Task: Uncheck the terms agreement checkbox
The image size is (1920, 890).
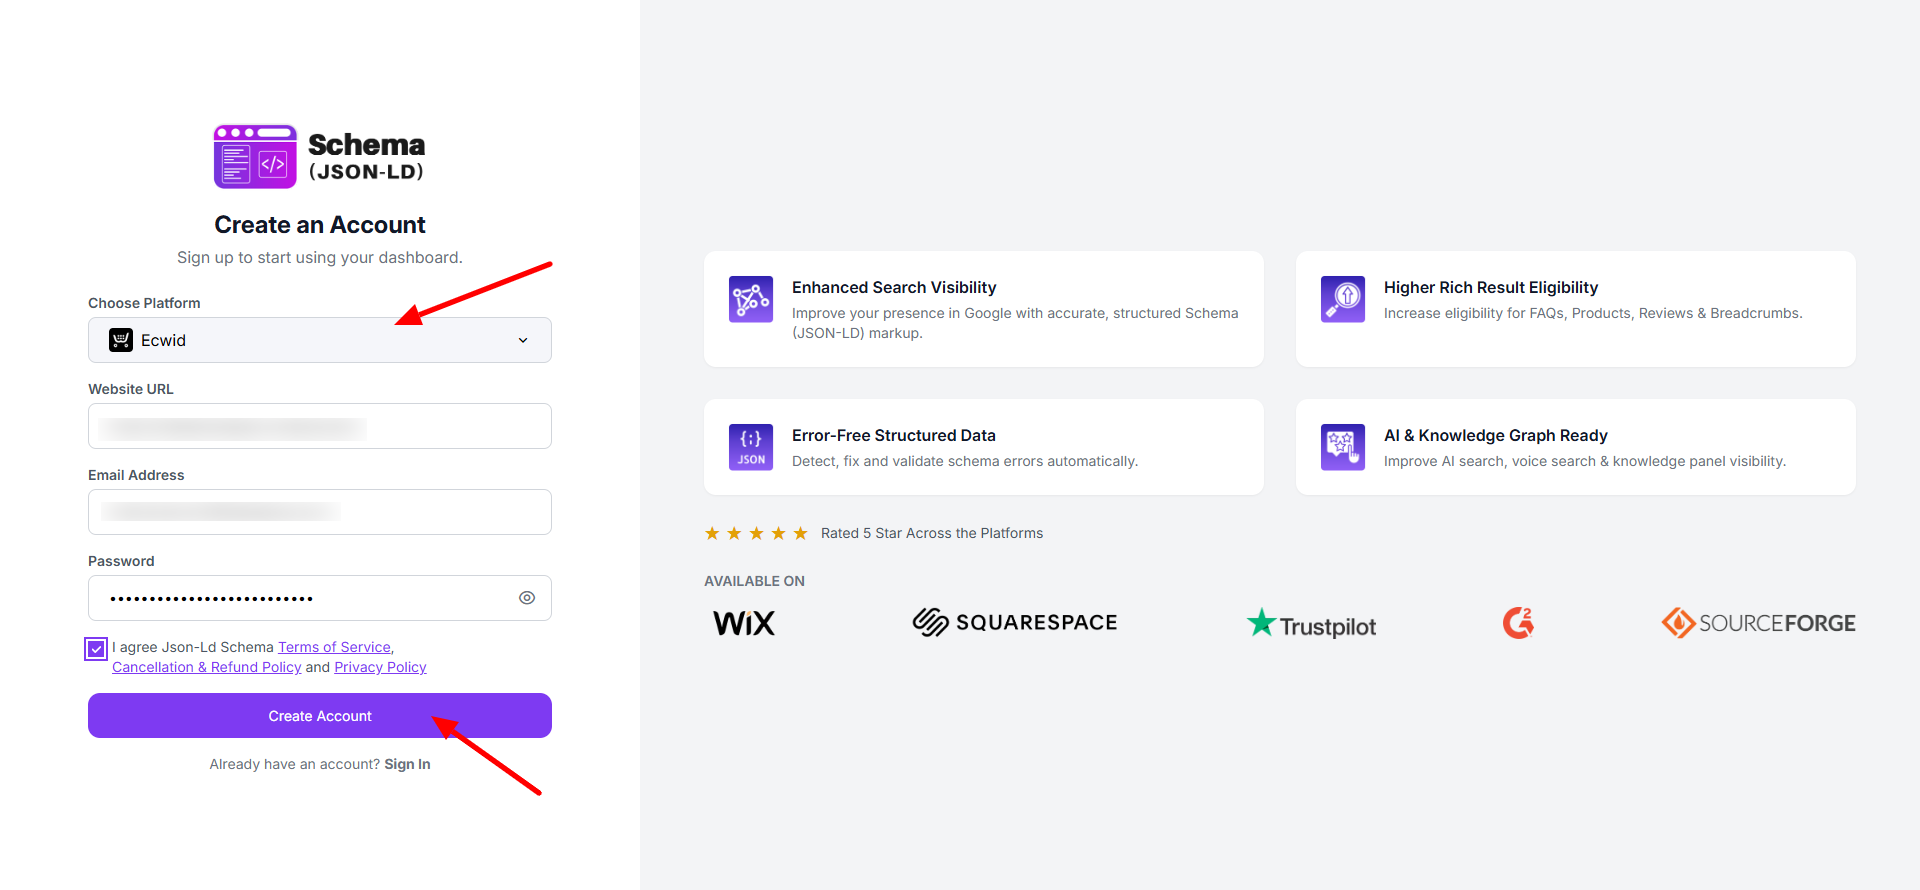Action: (x=96, y=649)
